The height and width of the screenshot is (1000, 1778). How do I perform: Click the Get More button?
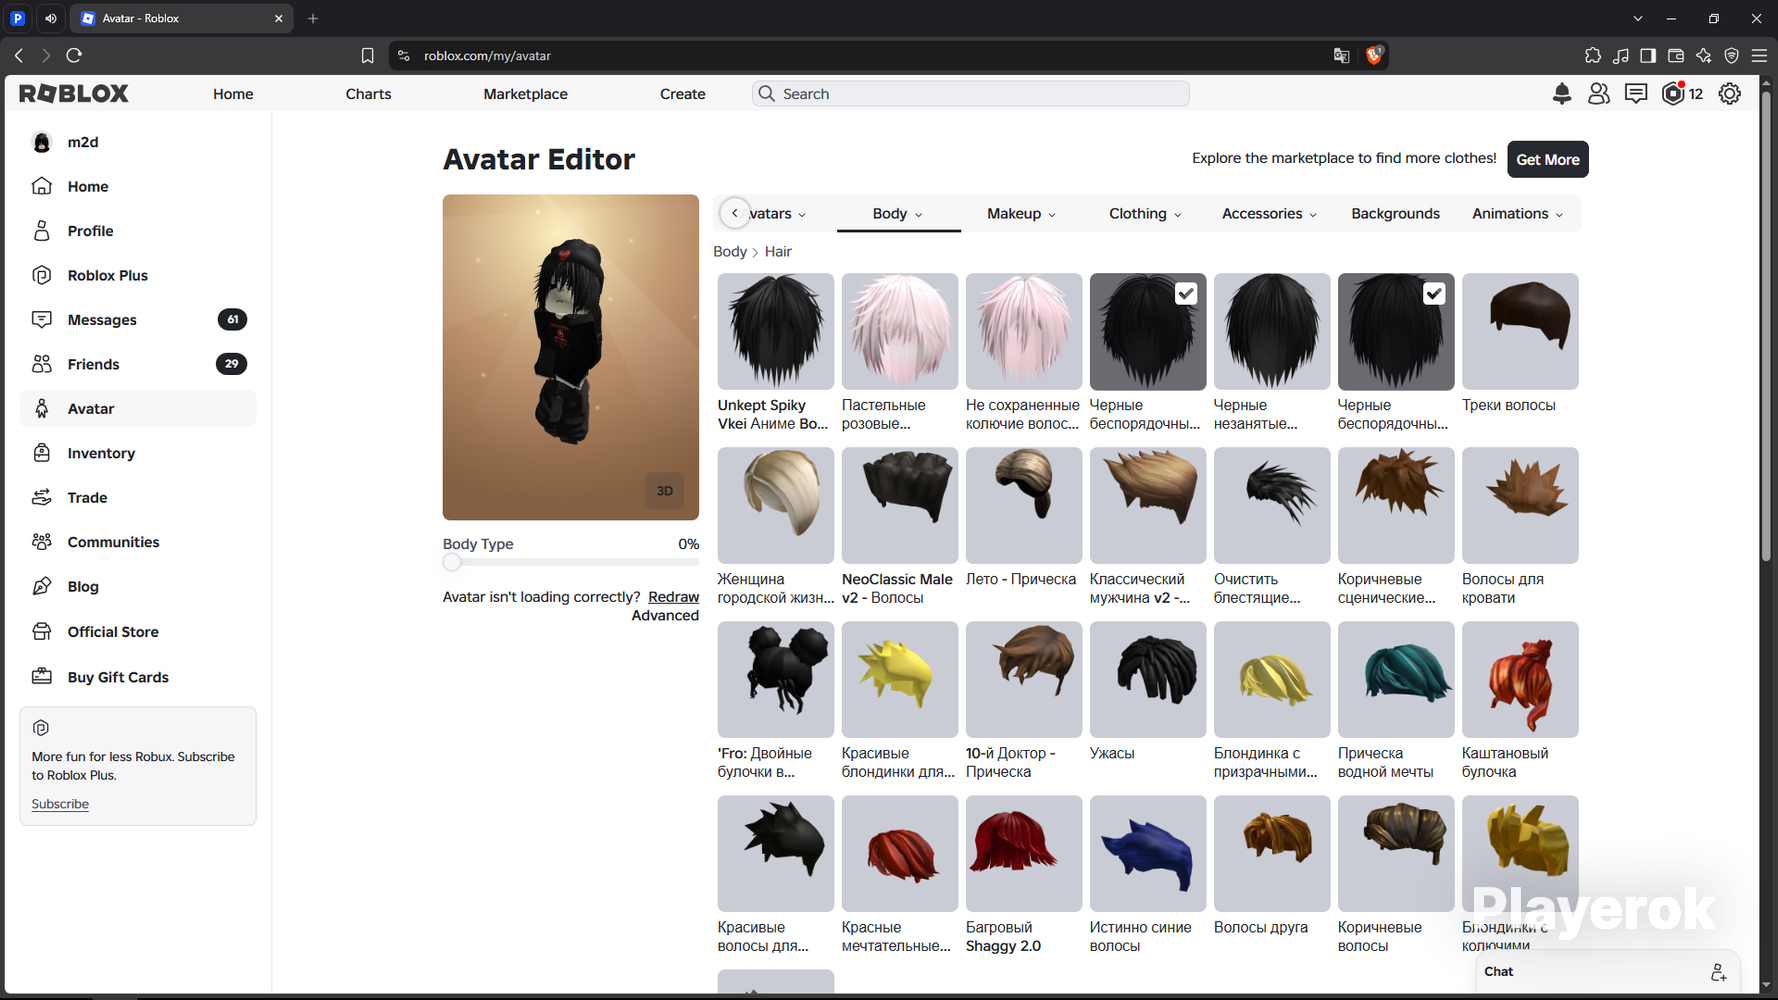point(1548,160)
